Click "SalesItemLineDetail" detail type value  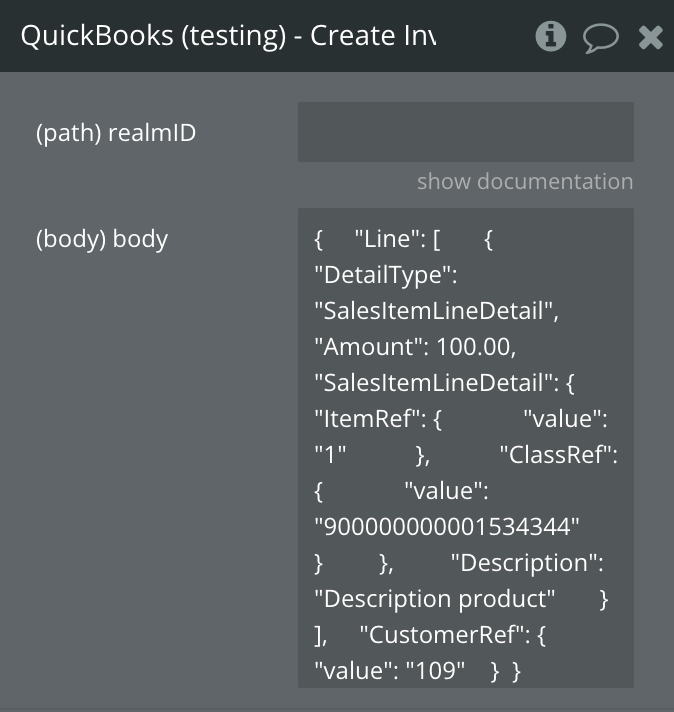(x=436, y=310)
